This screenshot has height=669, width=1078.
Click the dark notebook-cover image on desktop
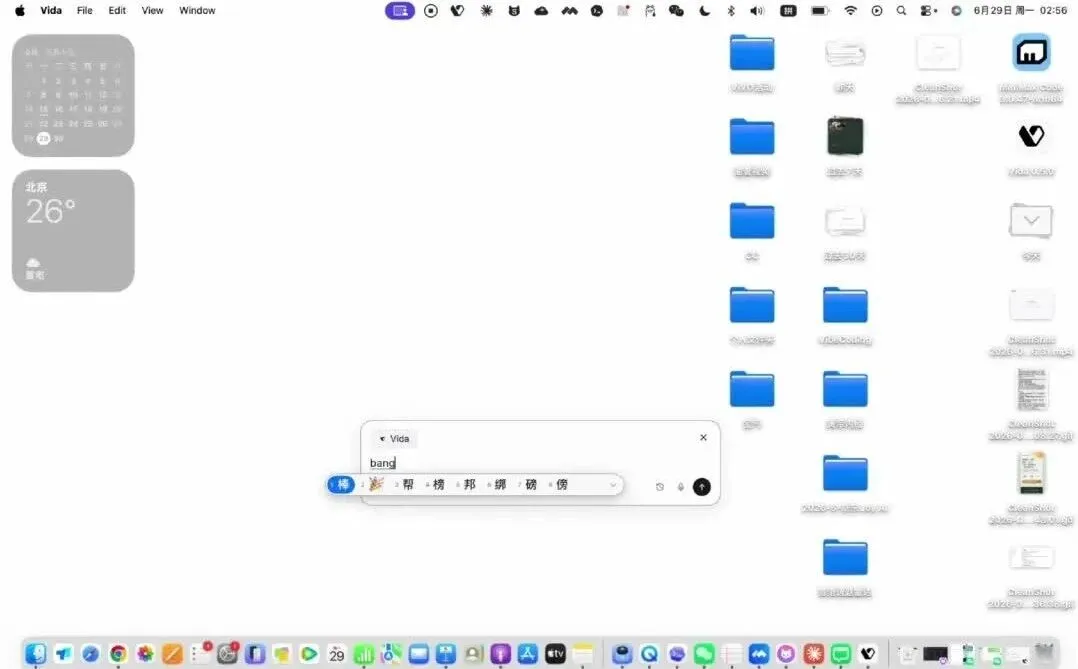click(845, 136)
